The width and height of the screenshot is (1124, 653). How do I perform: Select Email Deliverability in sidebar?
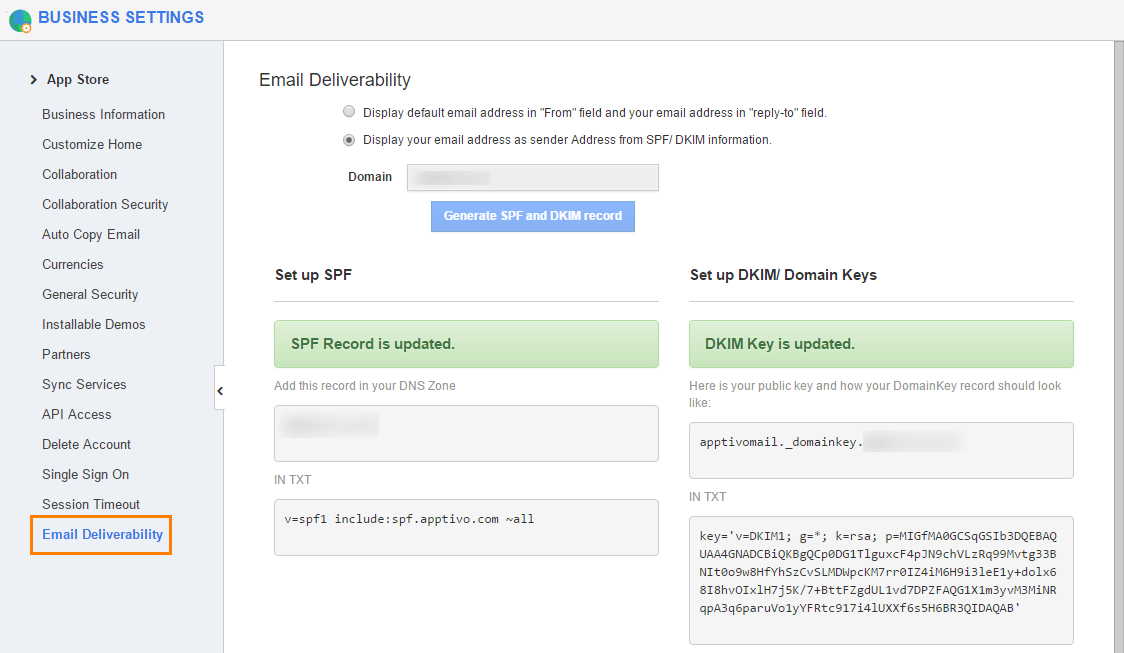[102, 535]
